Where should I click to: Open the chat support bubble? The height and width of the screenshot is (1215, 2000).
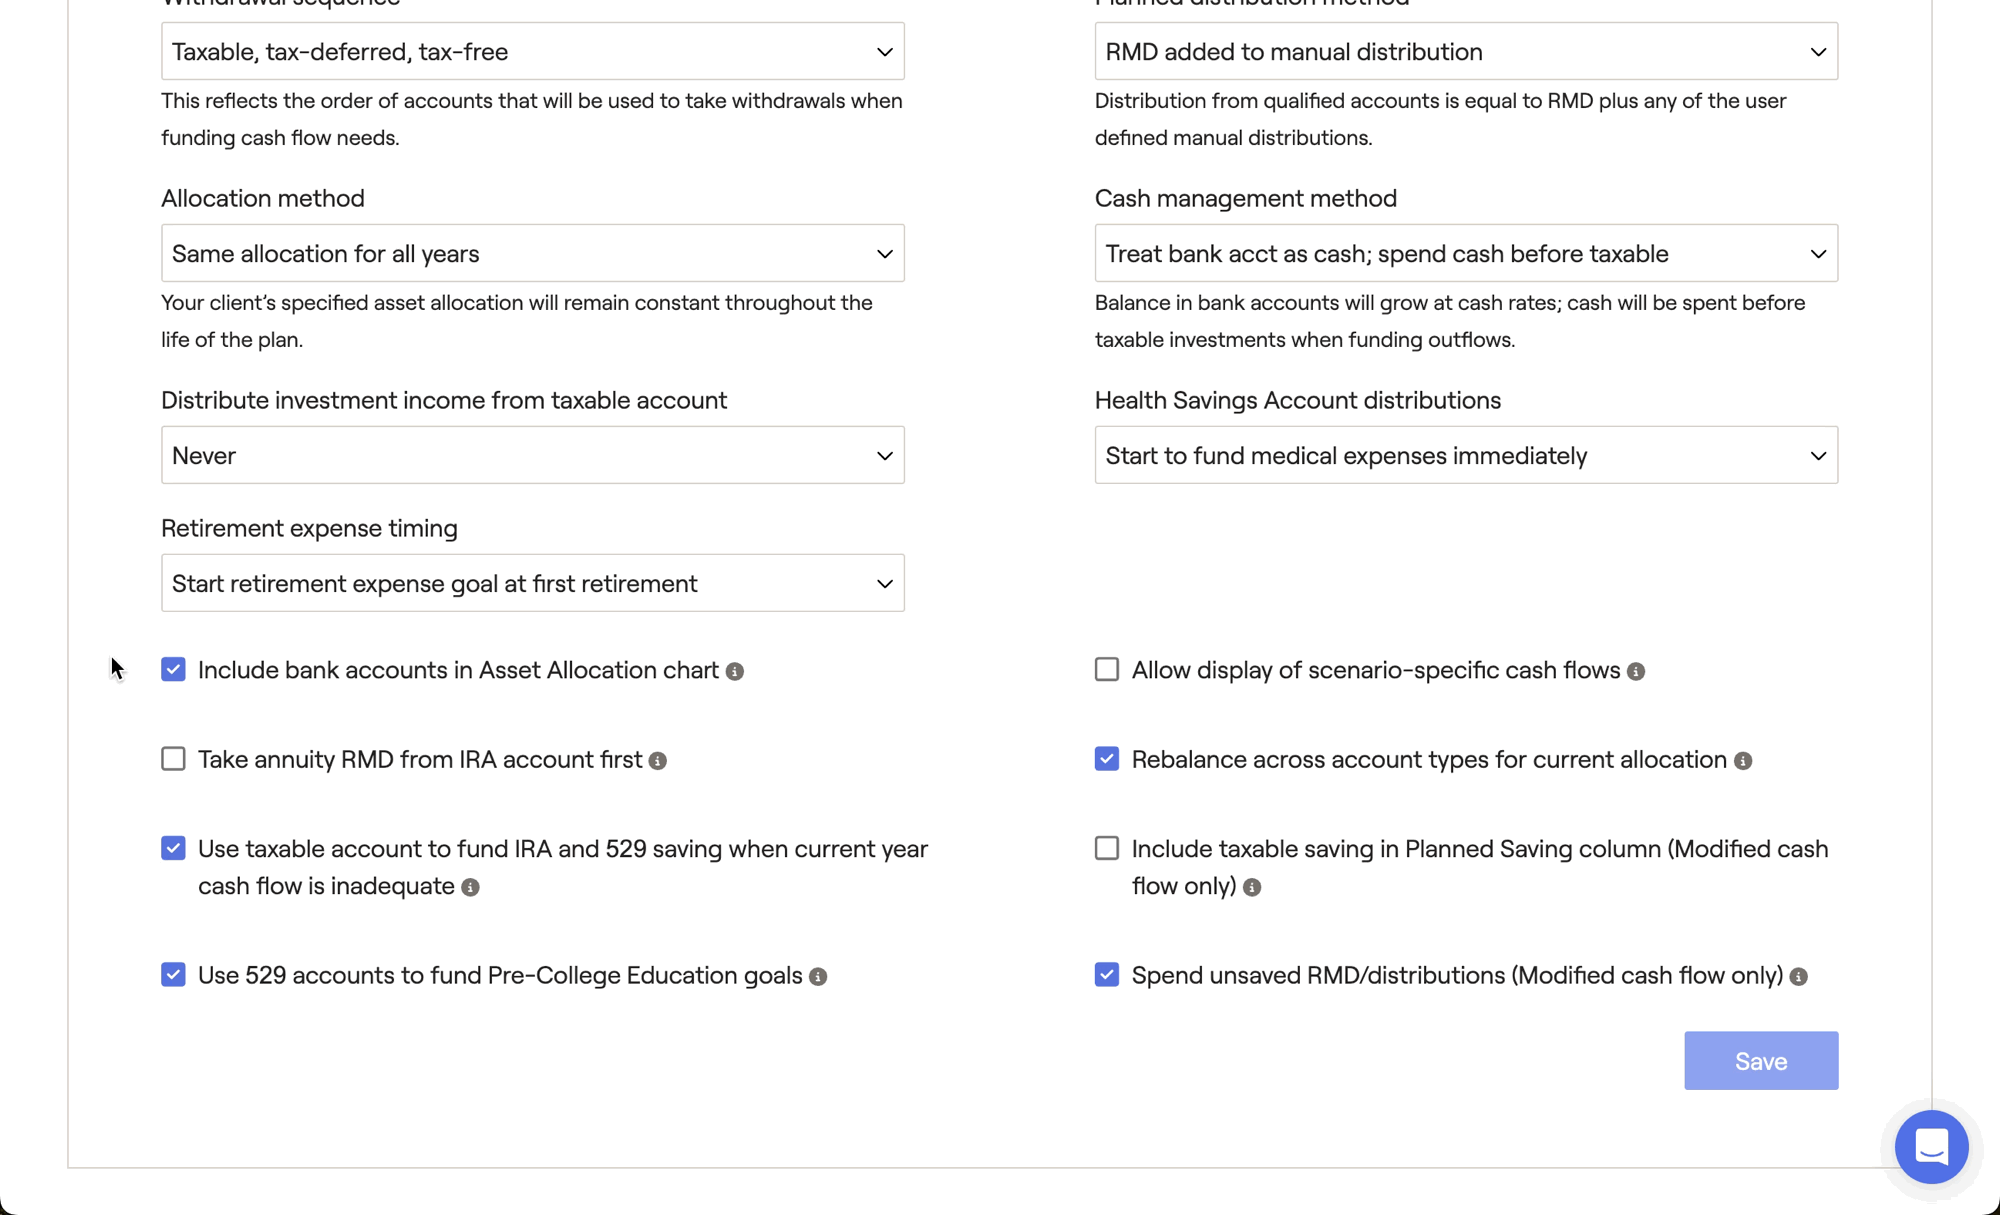(1931, 1147)
